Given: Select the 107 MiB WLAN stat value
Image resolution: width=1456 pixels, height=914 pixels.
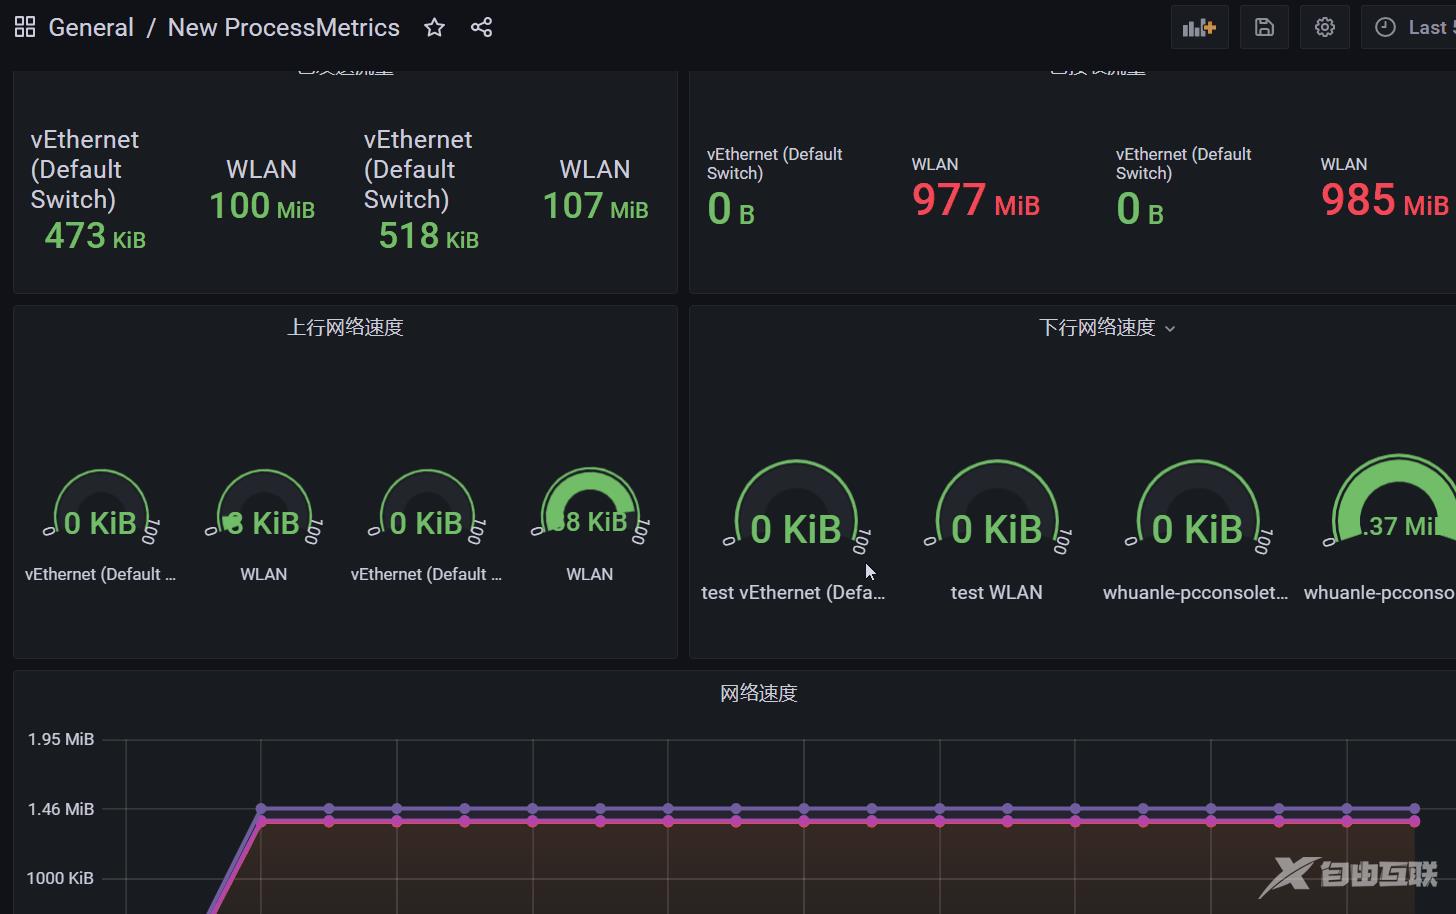Looking at the screenshot, I should (595, 206).
